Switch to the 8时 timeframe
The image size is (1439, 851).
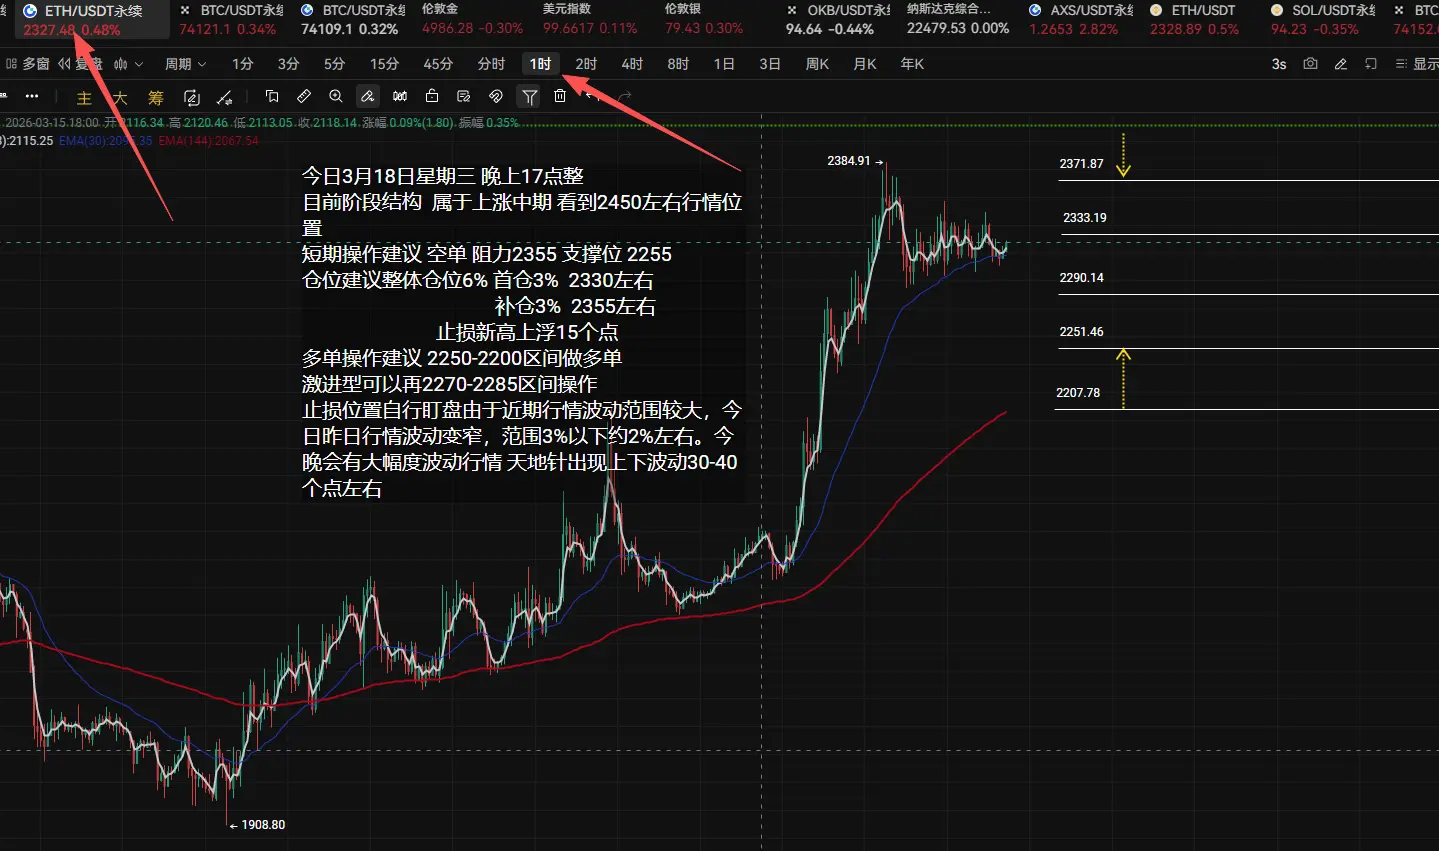coord(679,64)
